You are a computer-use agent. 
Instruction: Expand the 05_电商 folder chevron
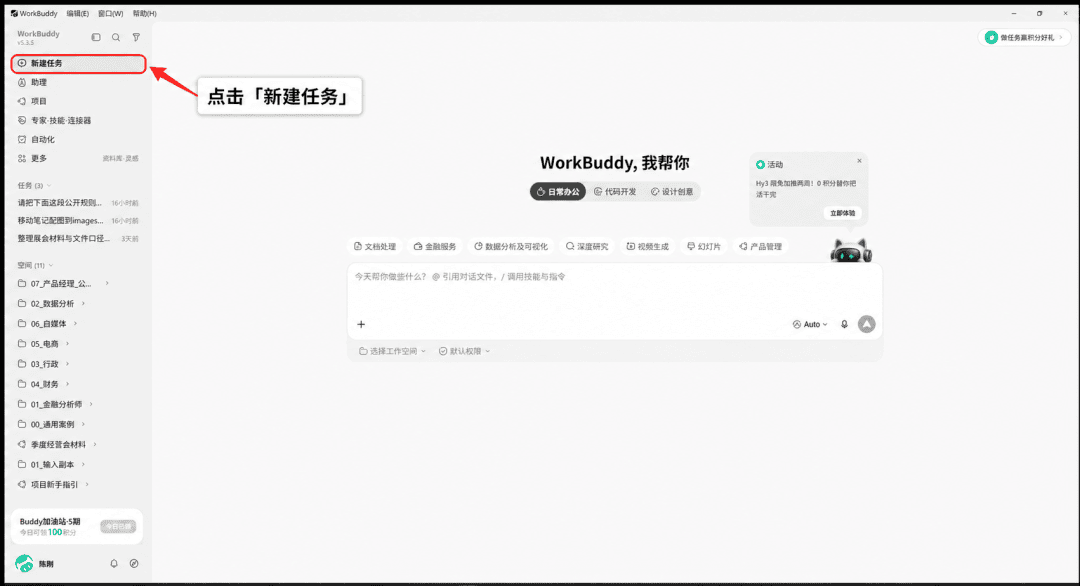click(x=68, y=344)
